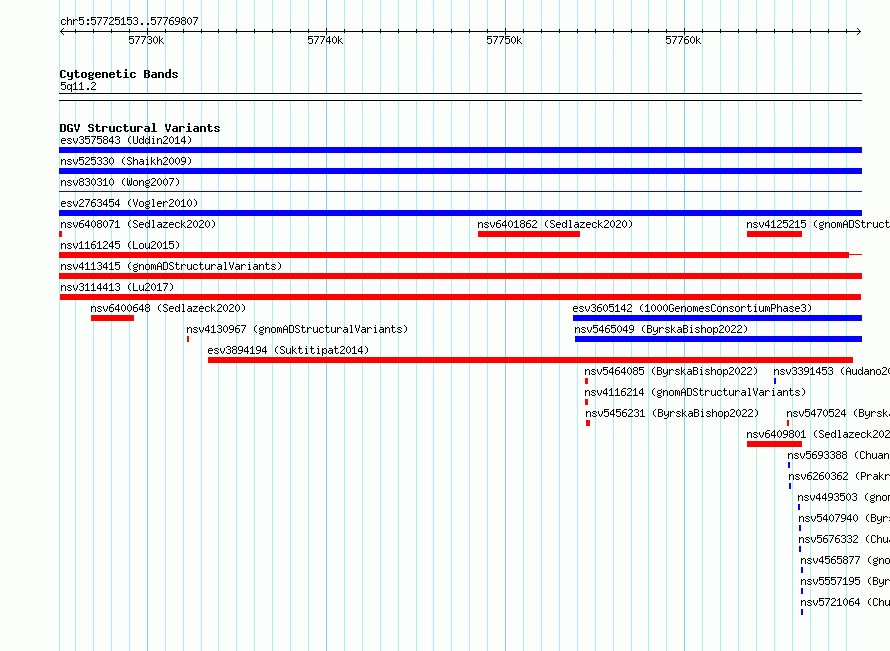890x651 pixels.
Task: Click the red bar under nsv4125215
Action: [774, 234]
